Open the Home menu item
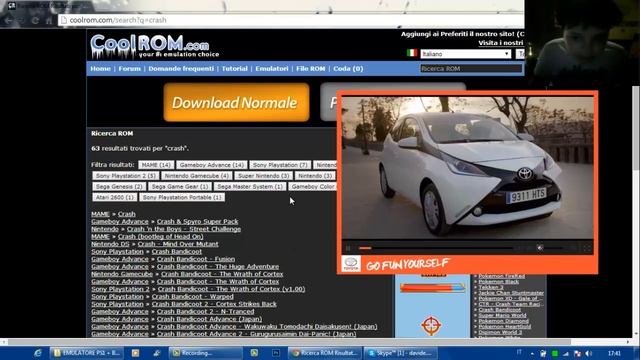 coord(100,69)
